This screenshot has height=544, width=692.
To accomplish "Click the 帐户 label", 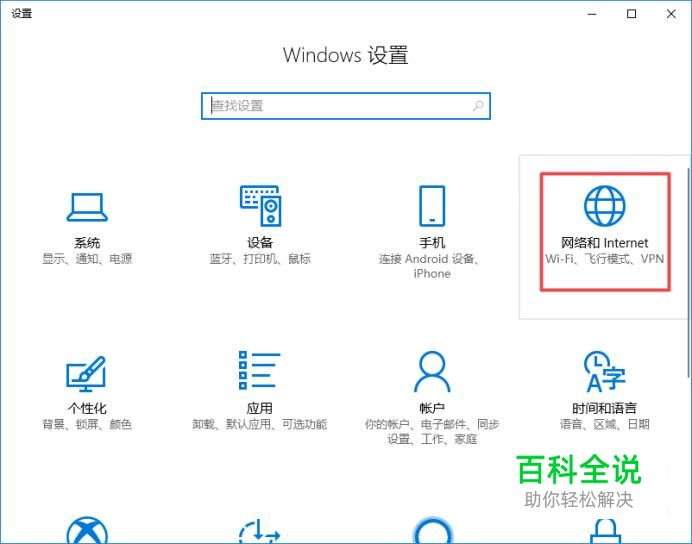I will pyautogui.click(x=432, y=408).
